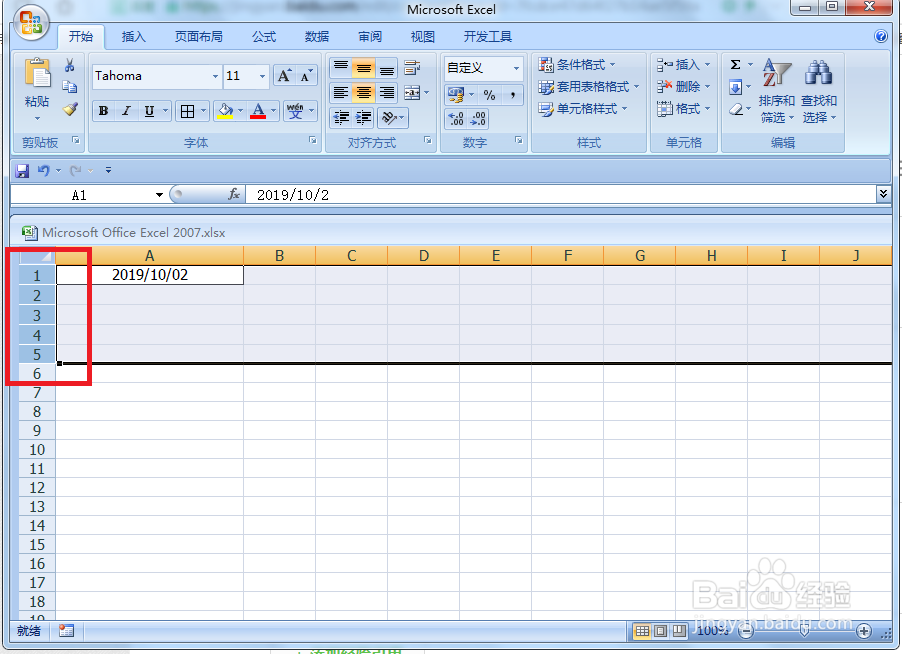Switch to the 审阅 tab
902x654 pixels.
pyautogui.click(x=370, y=37)
